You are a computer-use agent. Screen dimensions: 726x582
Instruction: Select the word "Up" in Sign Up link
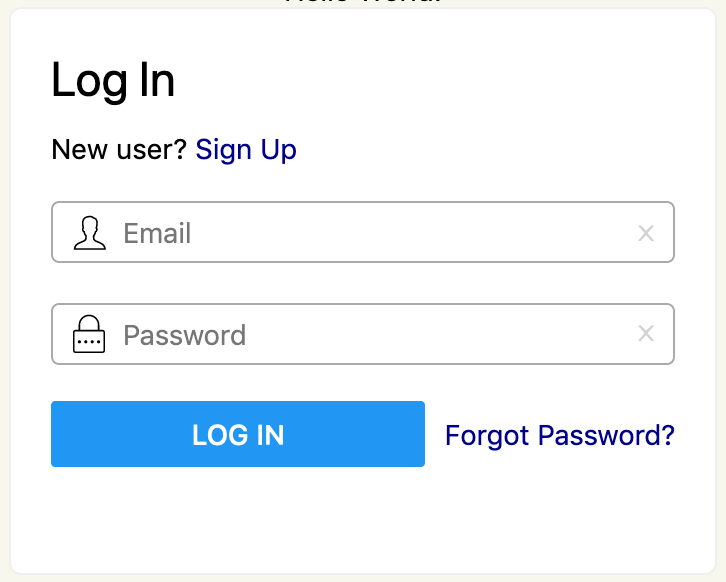tap(278, 151)
